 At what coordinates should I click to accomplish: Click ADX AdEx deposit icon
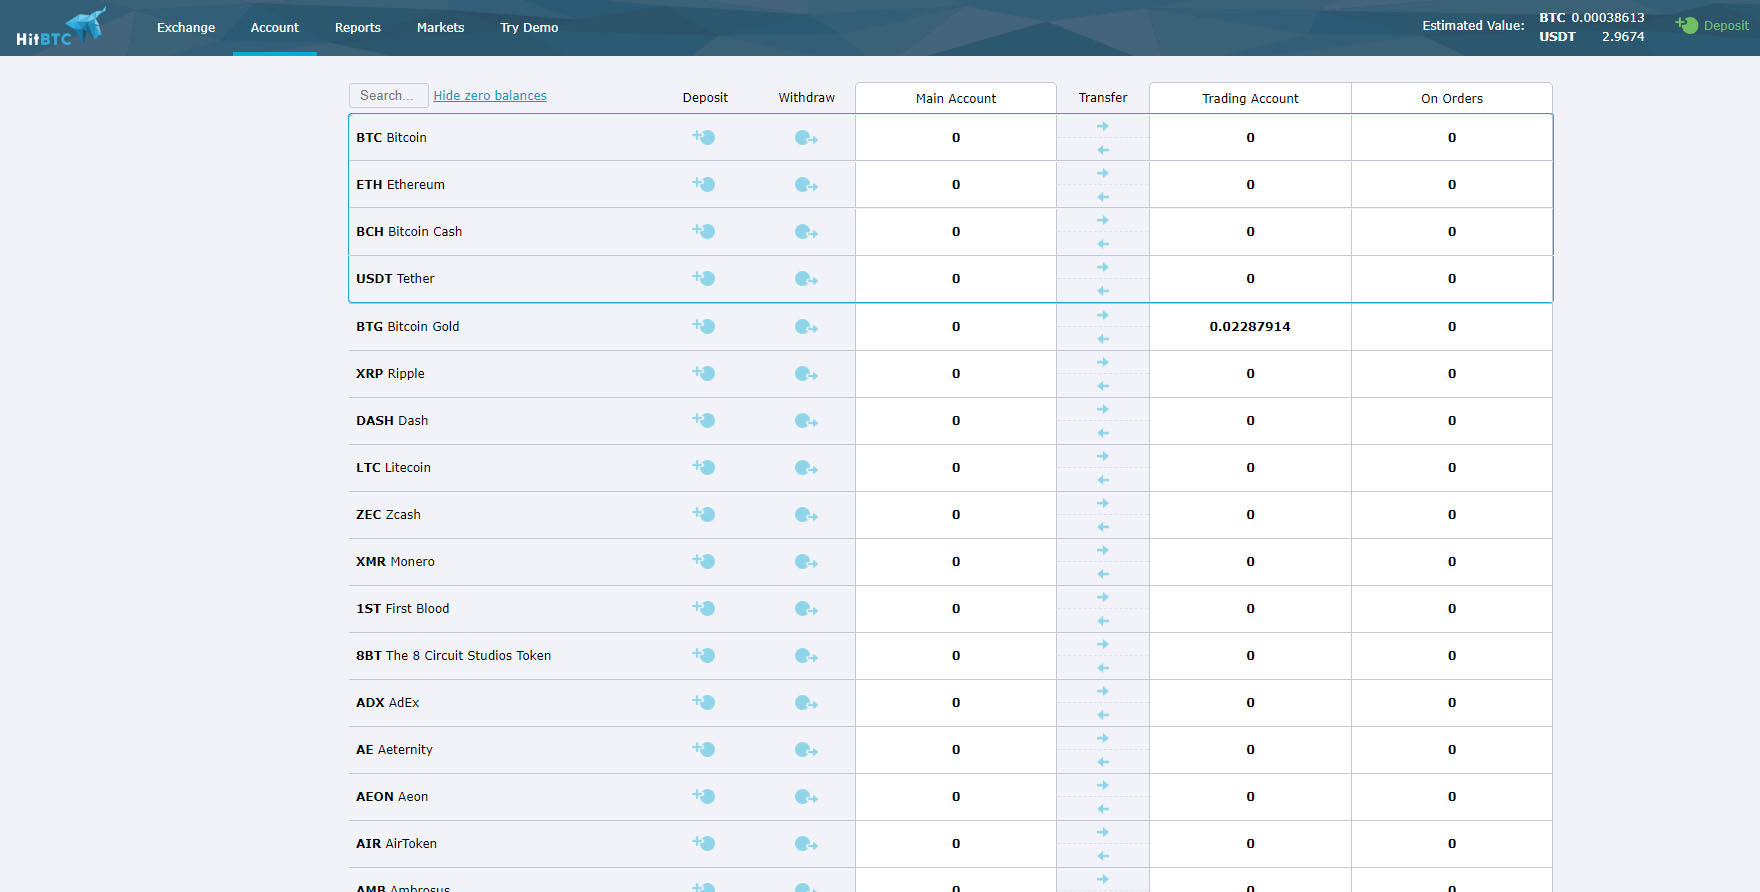point(704,702)
